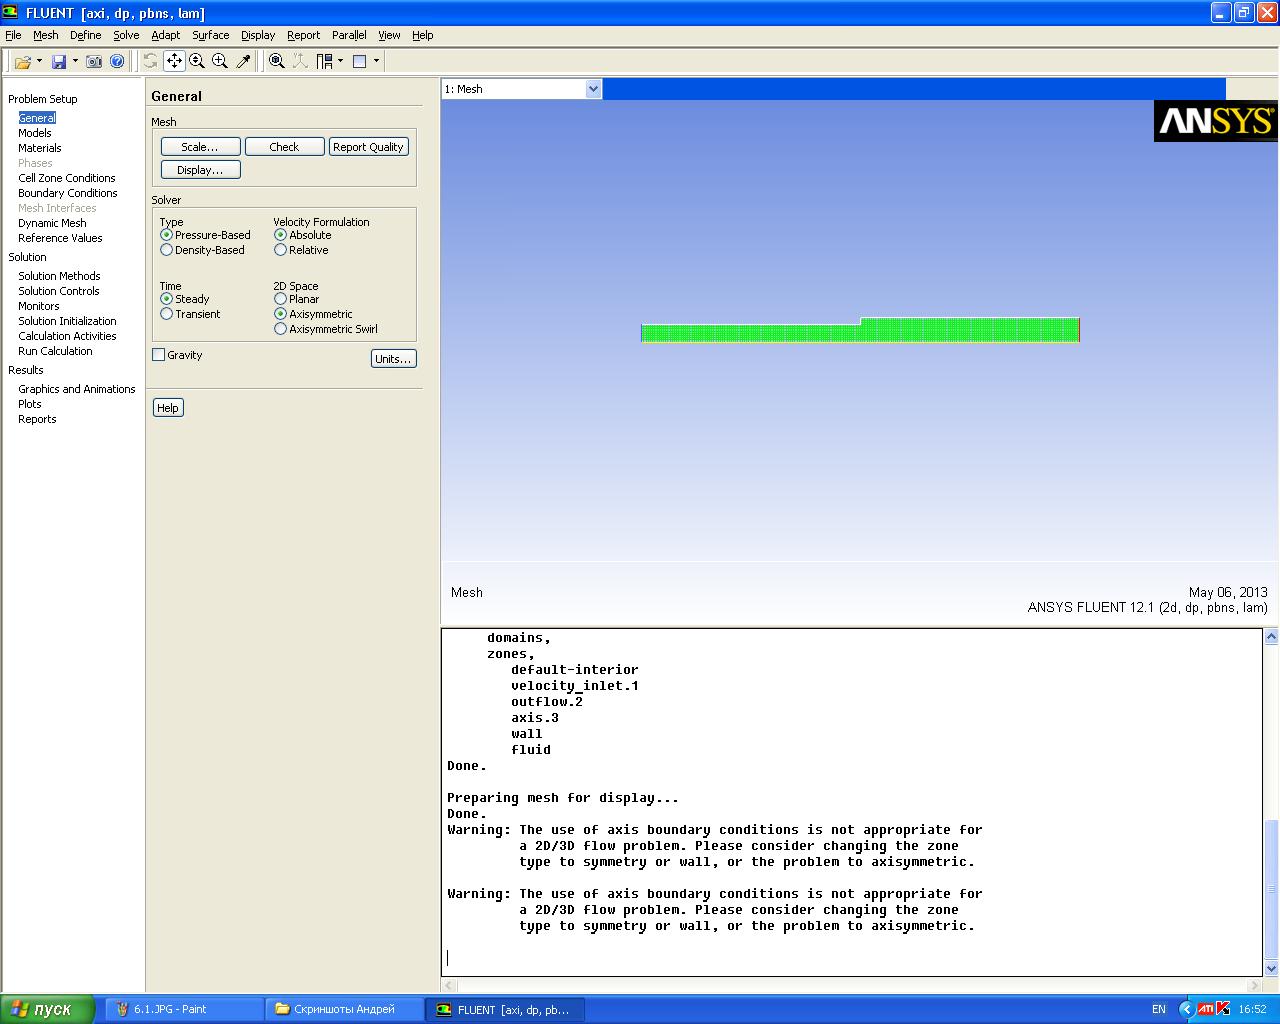The image size is (1280, 1024).
Task: Open the Report menu
Action: (304, 35)
